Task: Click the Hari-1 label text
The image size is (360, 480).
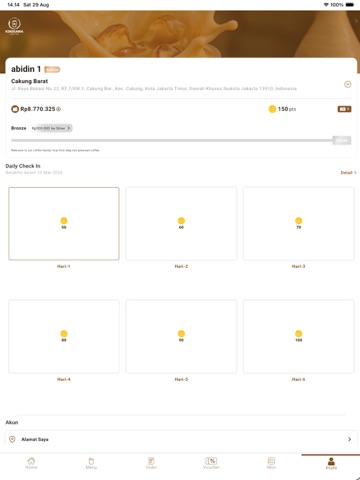Action: pos(64,266)
